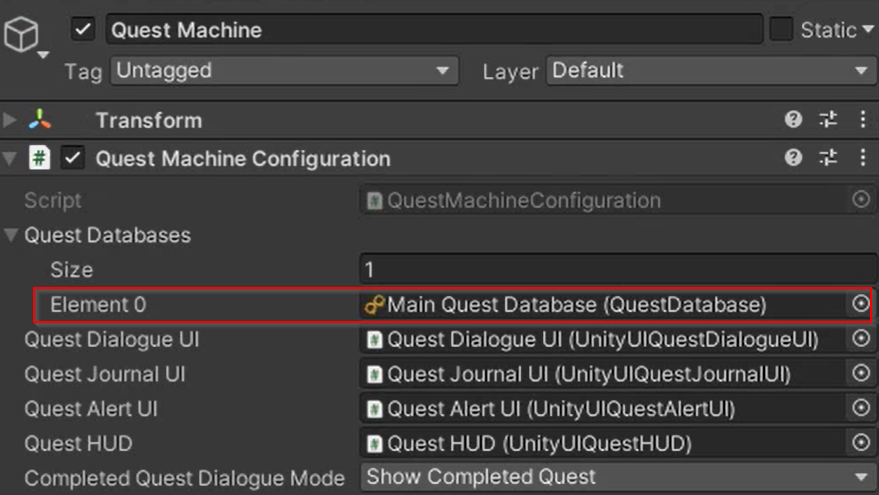Screen dimensions: 879x495
Task: Click the Quest Journal UI label
Action: click(105, 374)
